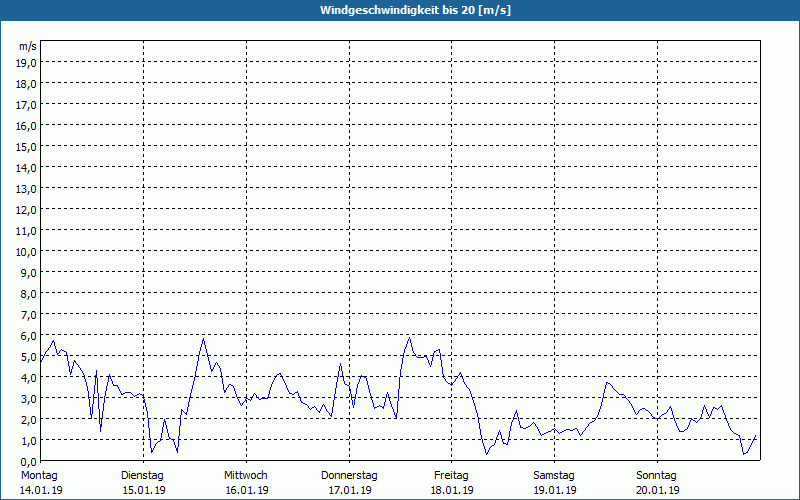The width and height of the screenshot is (800, 500).
Task: Click the '6,0' y-axis label
Action: (x=29, y=336)
